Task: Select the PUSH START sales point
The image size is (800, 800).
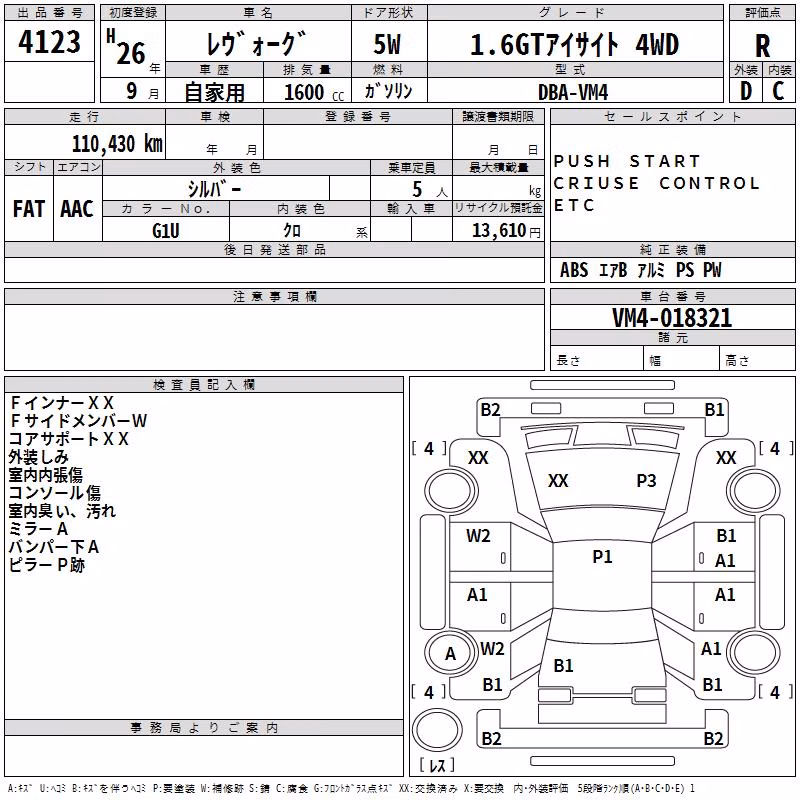Action: click(x=627, y=161)
